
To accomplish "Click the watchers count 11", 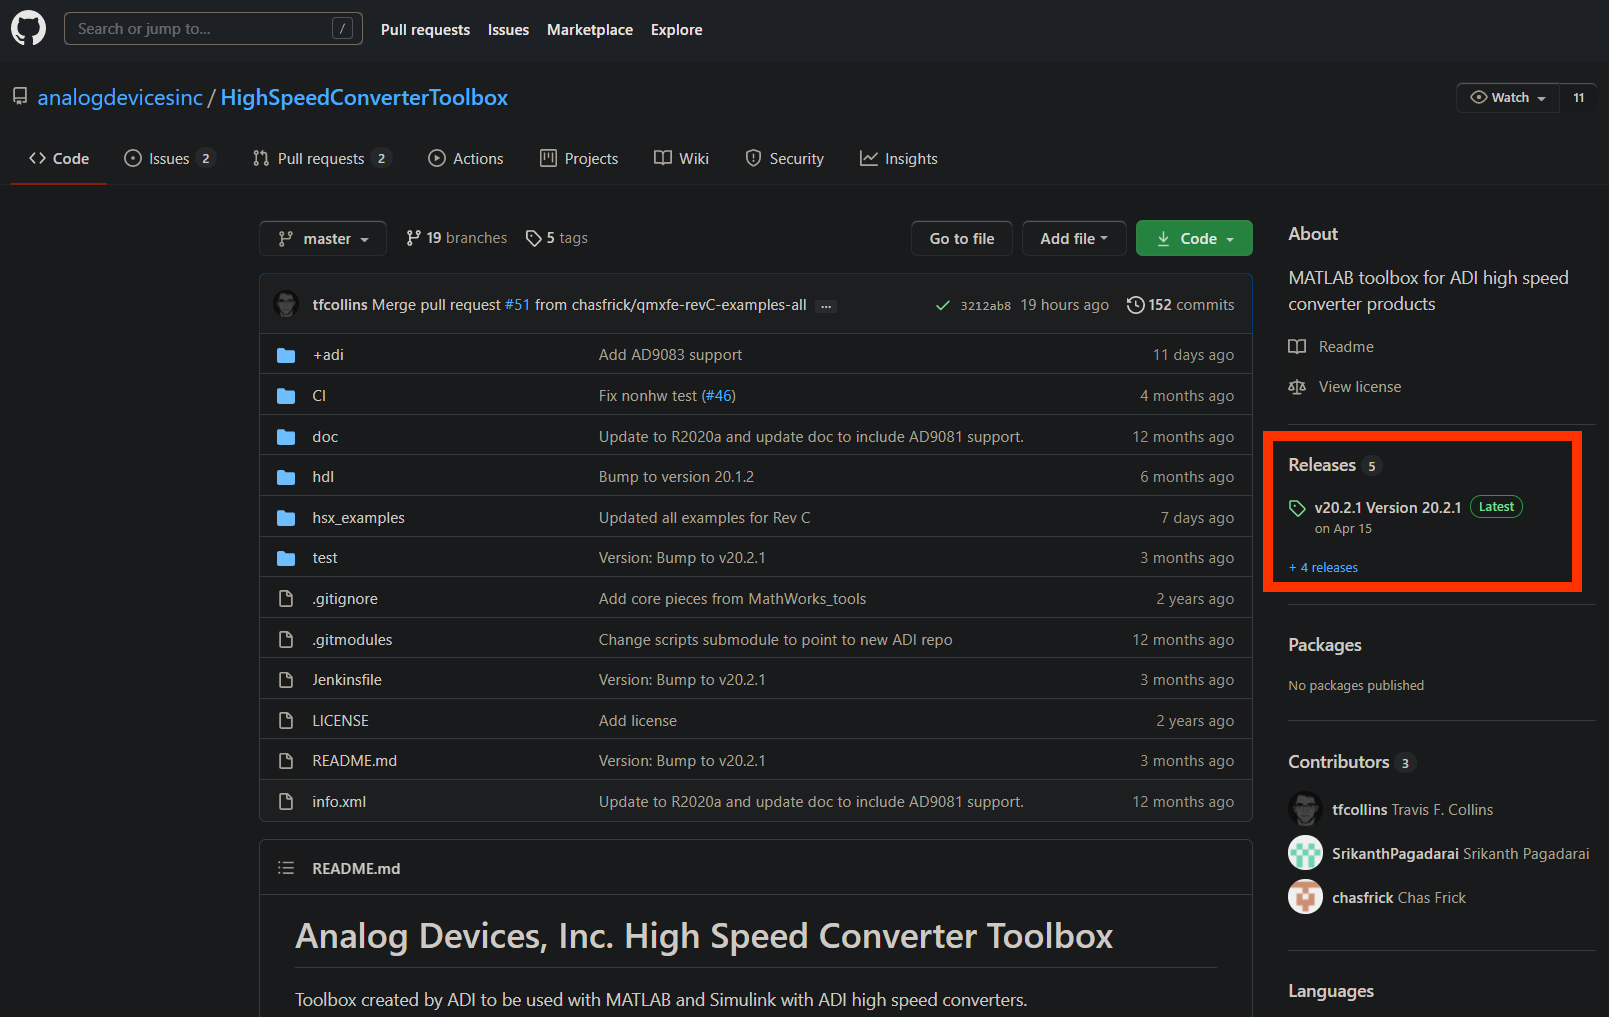I will (1579, 97).
